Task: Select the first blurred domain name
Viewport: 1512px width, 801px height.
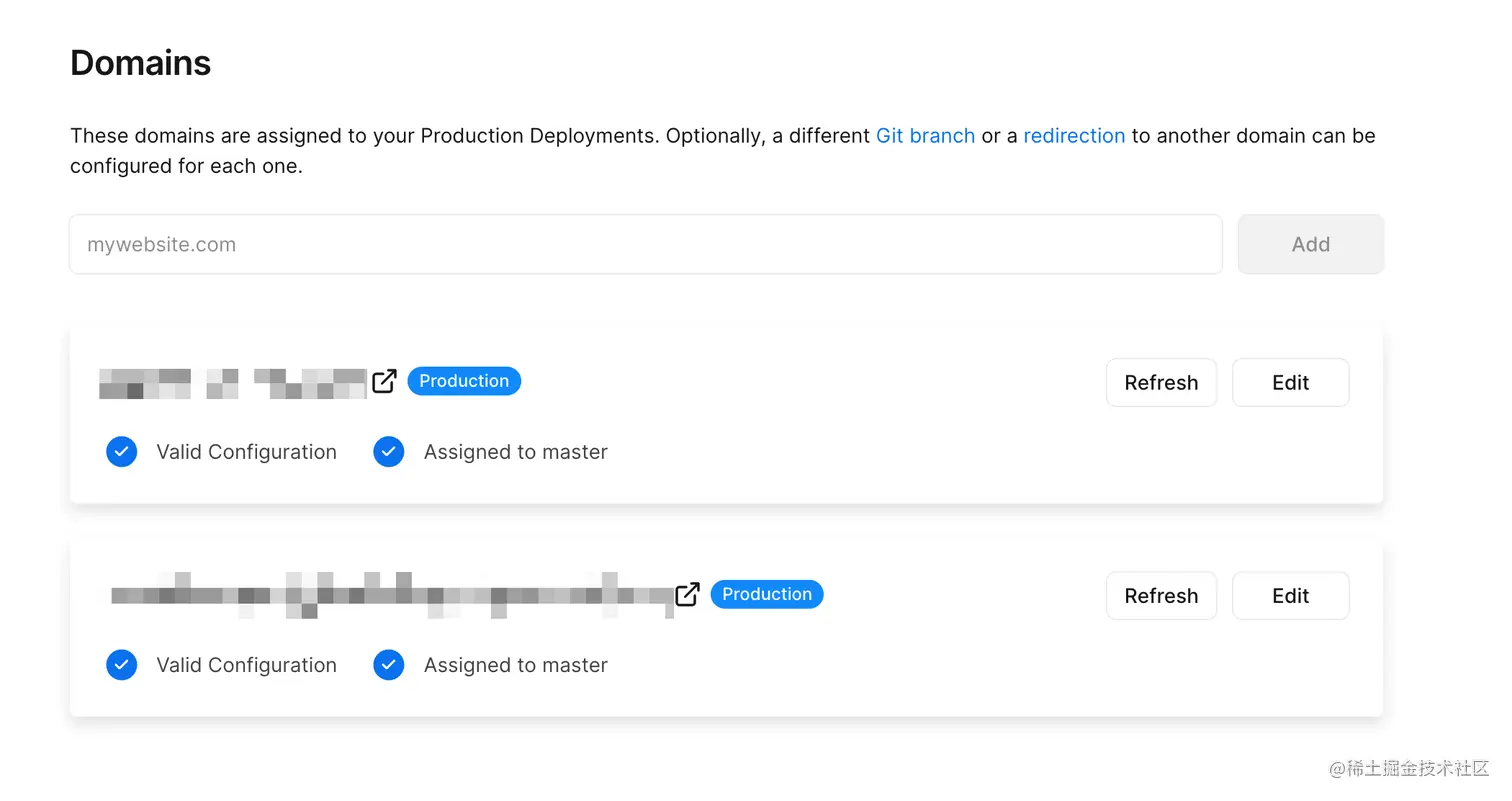Action: (x=233, y=383)
